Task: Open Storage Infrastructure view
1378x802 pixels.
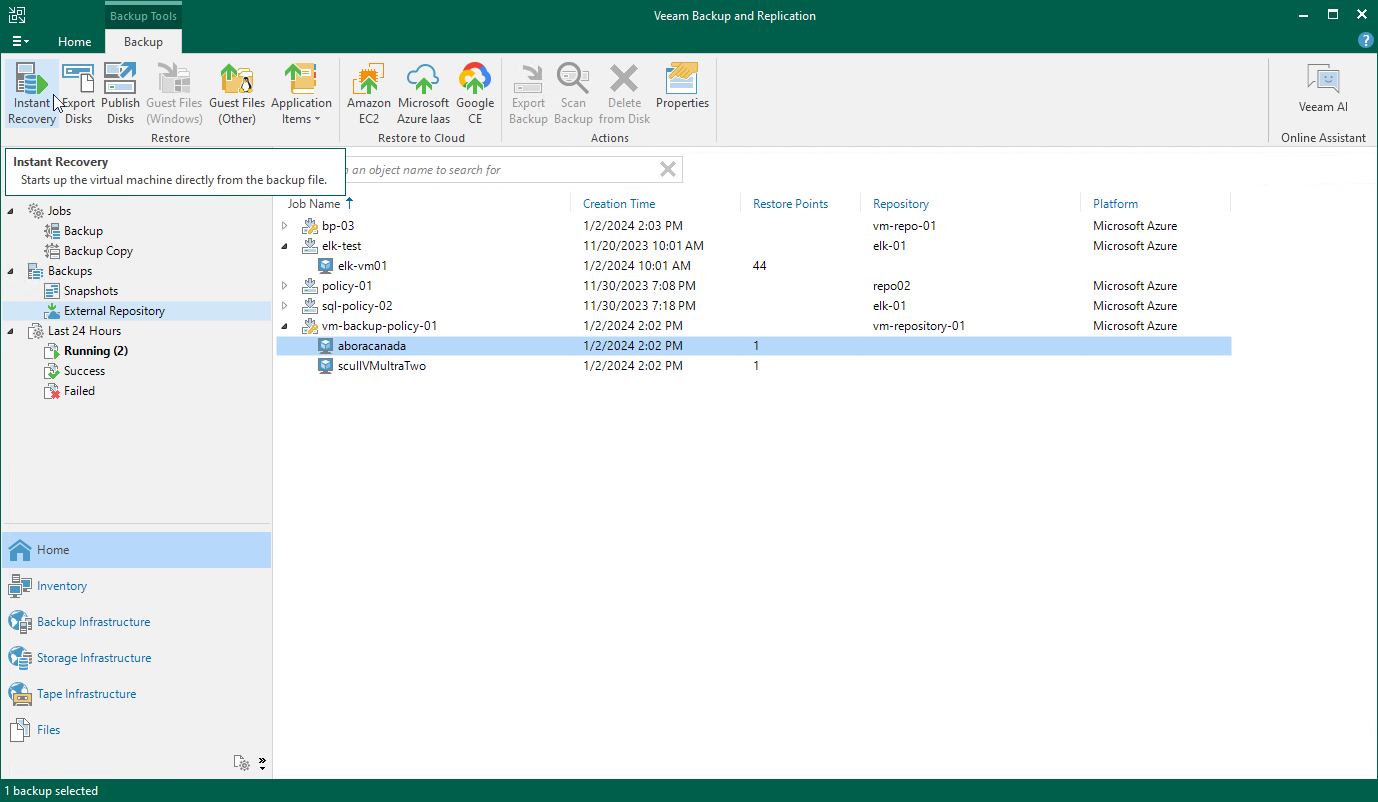Action: [136, 658]
